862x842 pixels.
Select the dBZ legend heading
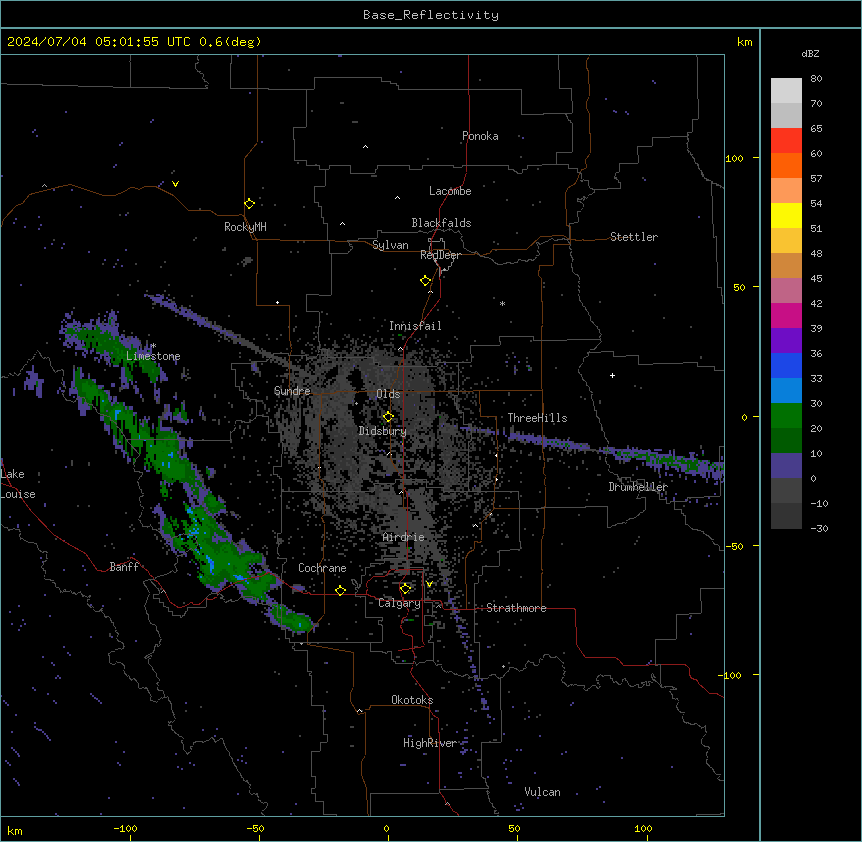(810, 53)
